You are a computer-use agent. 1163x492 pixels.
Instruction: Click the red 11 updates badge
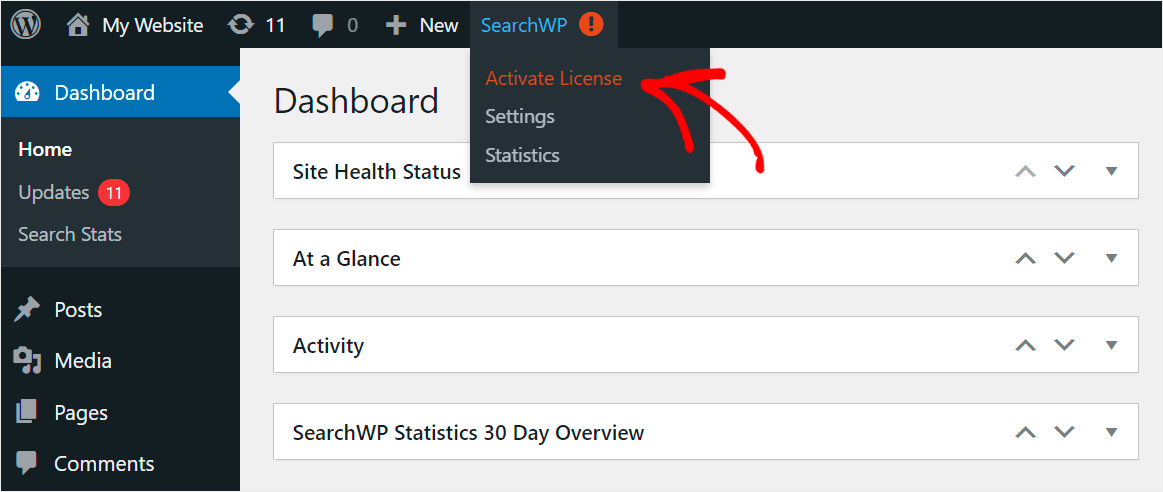[x=113, y=193]
